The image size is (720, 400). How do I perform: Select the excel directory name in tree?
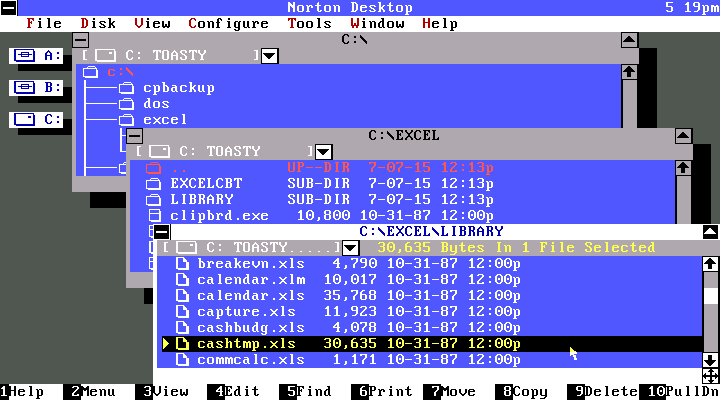[165, 120]
